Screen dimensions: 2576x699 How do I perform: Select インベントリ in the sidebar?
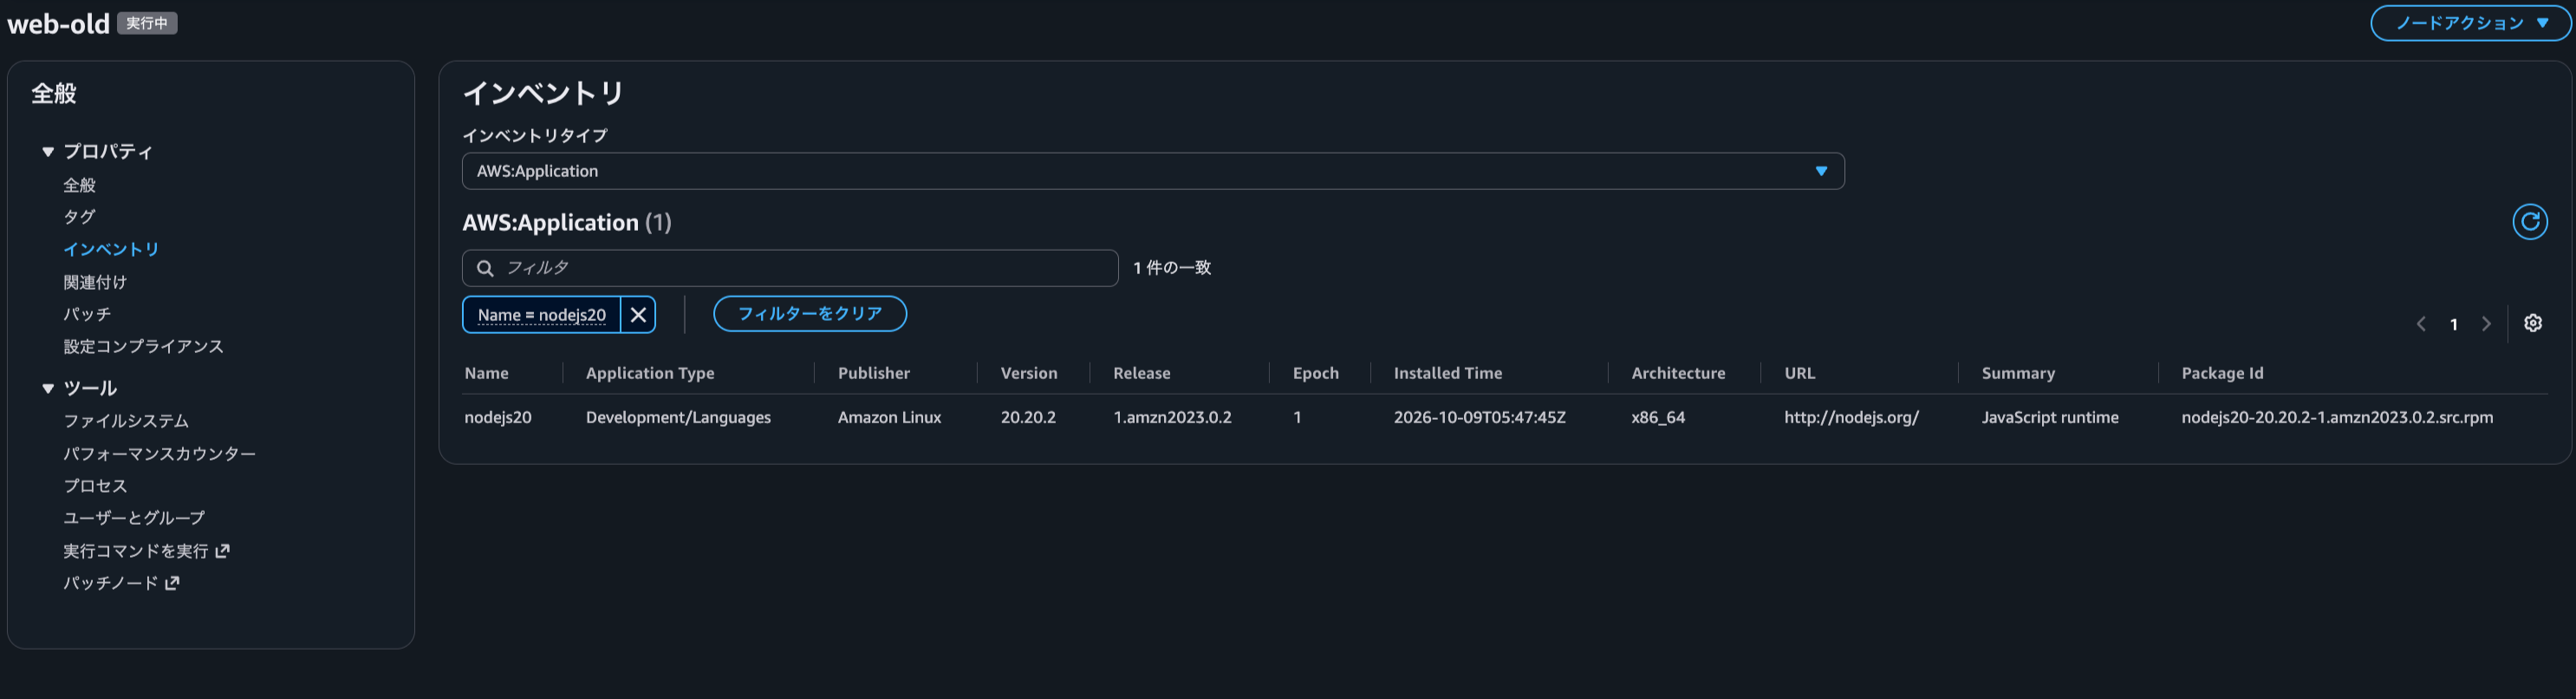tap(111, 249)
